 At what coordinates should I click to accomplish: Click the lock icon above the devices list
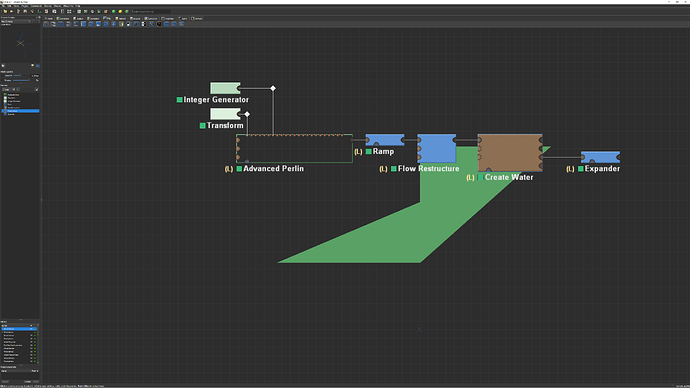pyautogui.click(x=37, y=89)
